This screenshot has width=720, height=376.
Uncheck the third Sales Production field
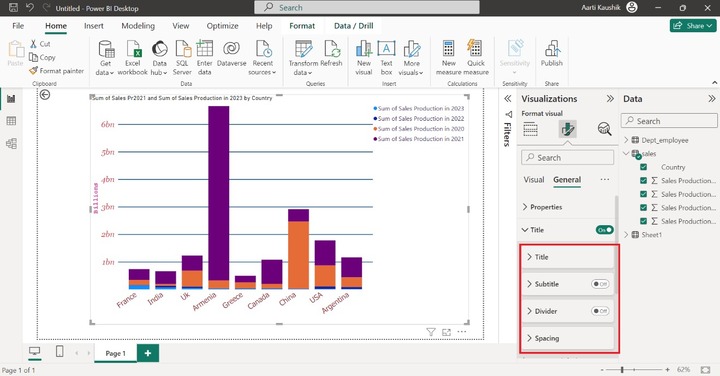pos(643,208)
